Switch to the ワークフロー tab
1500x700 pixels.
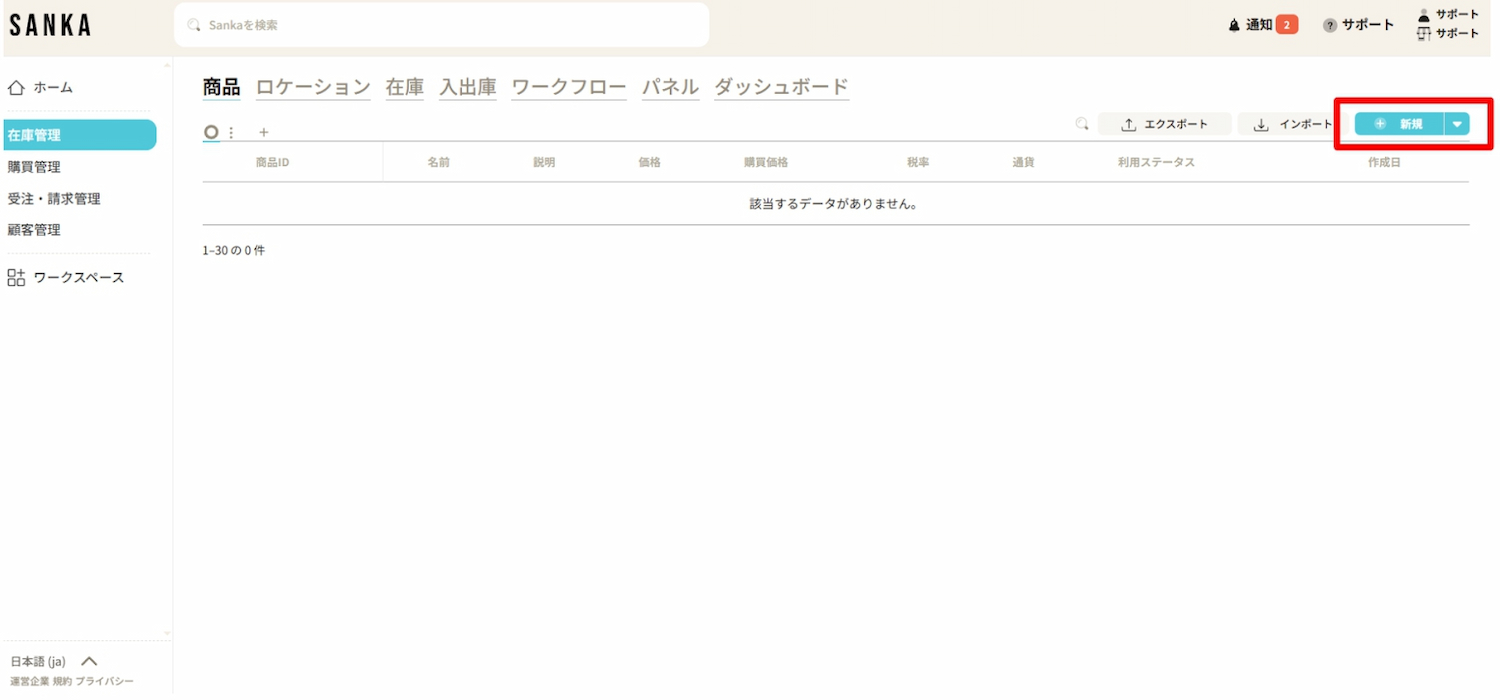pyautogui.click(x=569, y=87)
